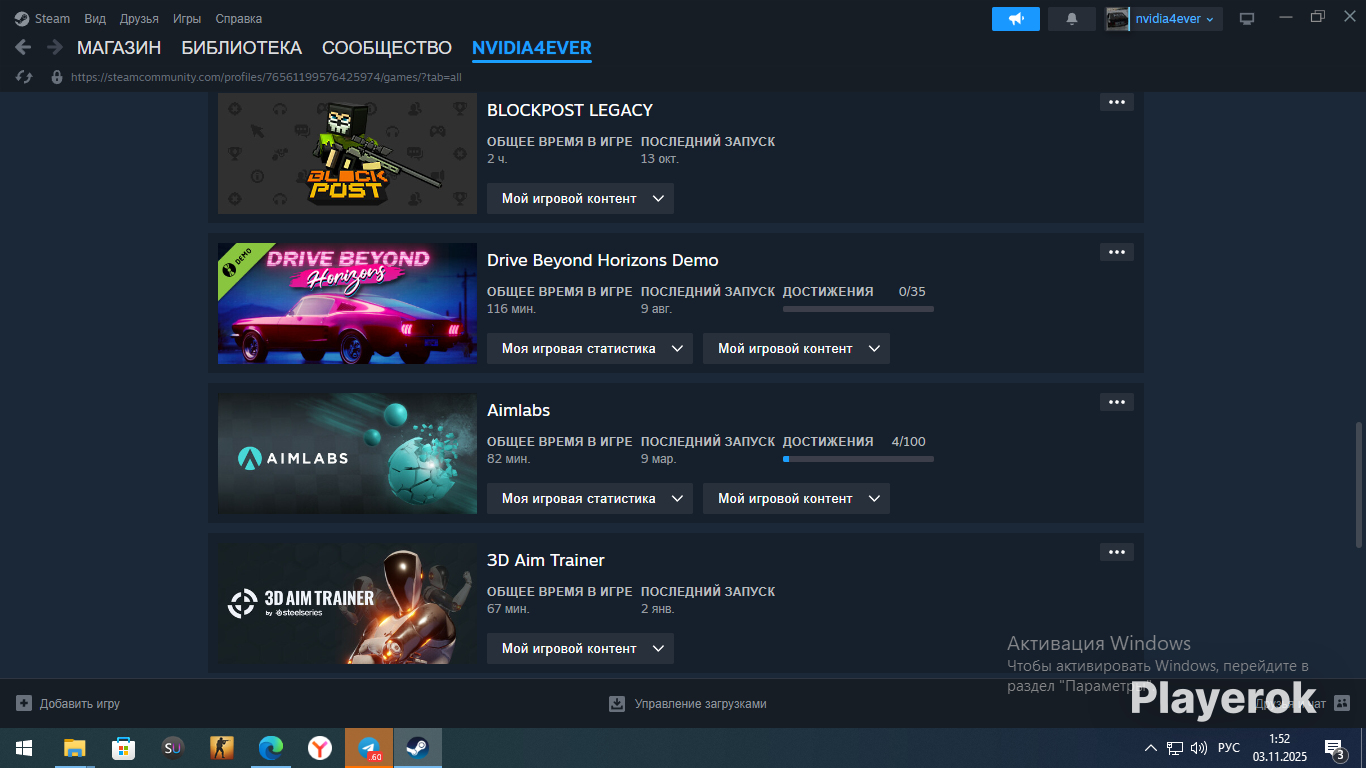Open Windows notification center icon

[x=1334, y=748]
